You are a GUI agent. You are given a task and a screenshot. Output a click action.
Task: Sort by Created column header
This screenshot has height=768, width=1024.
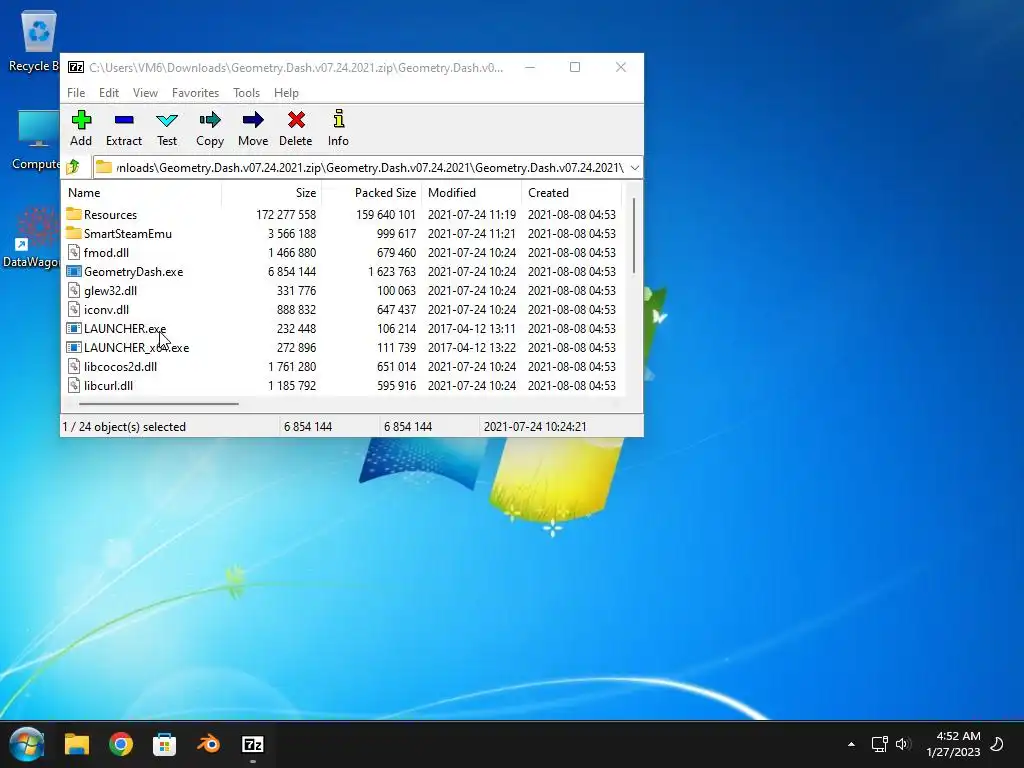pyautogui.click(x=571, y=193)
